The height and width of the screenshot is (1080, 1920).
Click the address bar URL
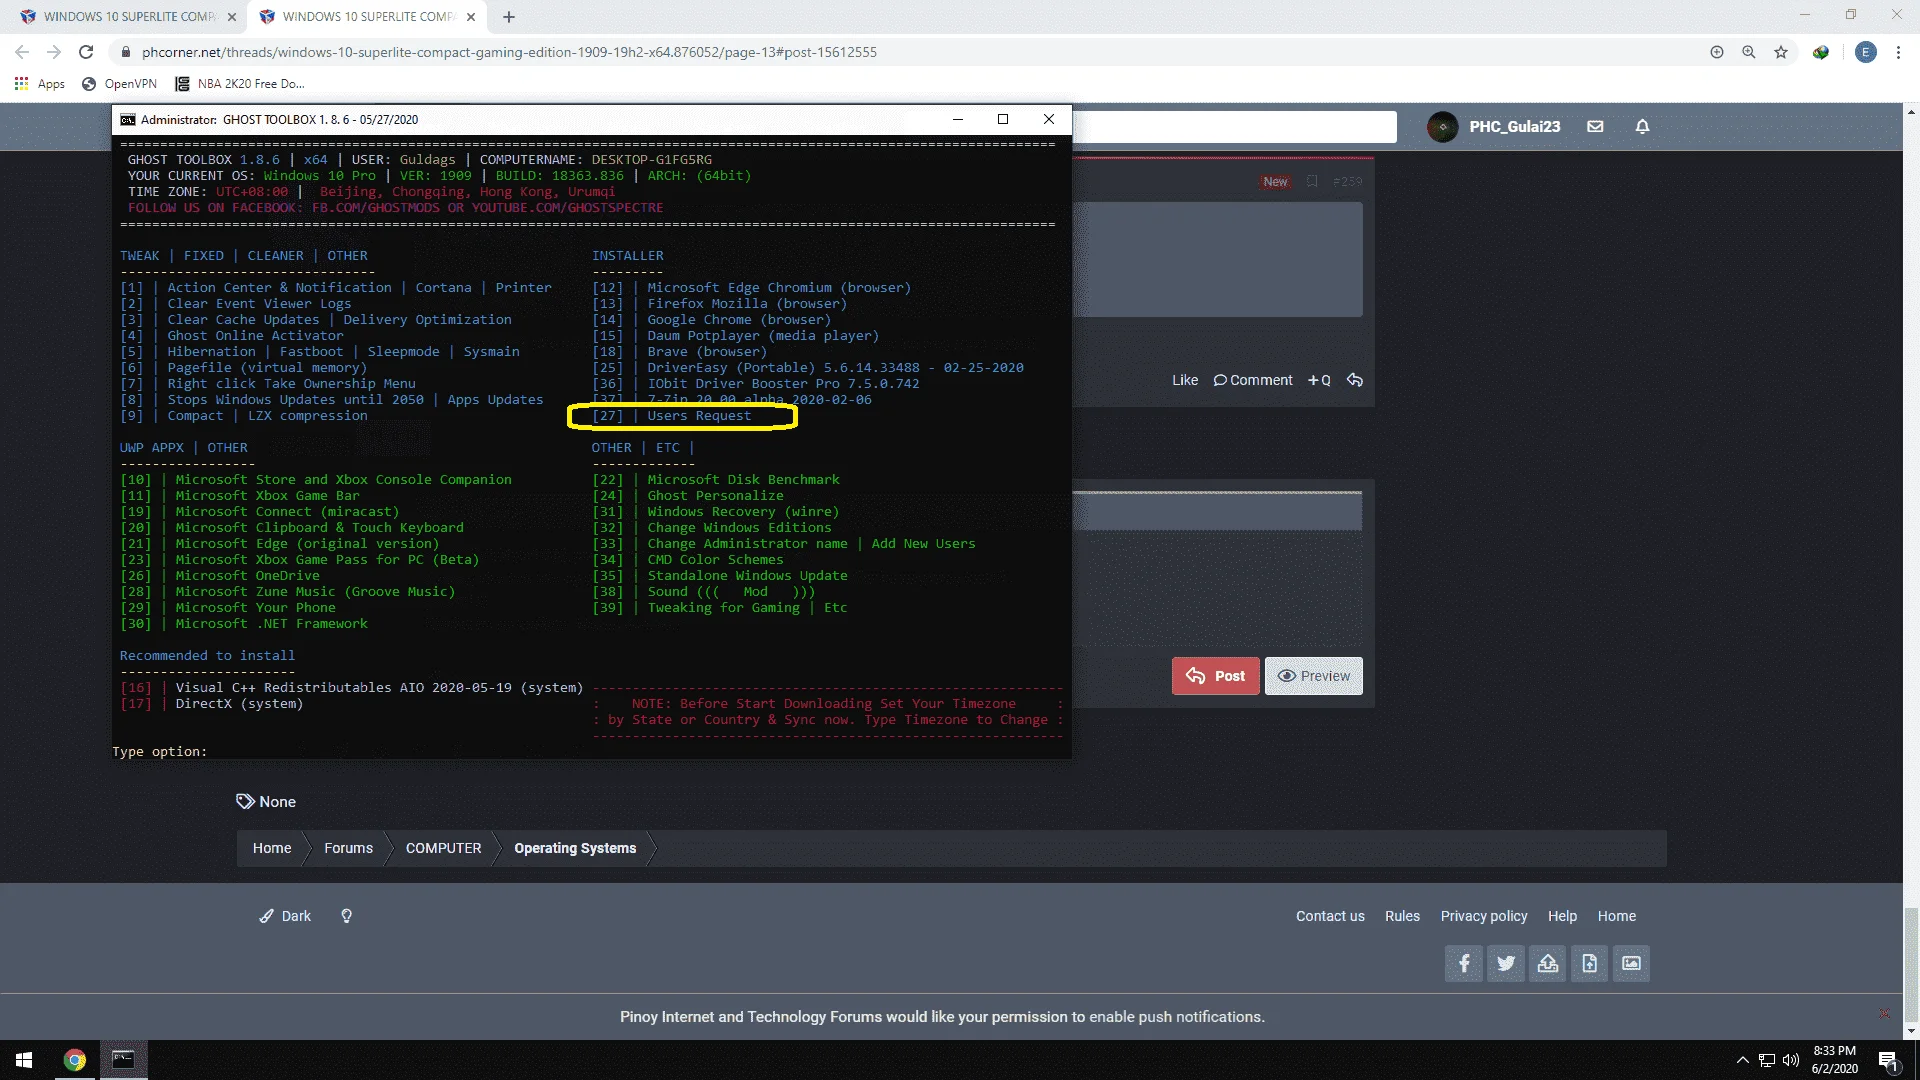[509, 52]
